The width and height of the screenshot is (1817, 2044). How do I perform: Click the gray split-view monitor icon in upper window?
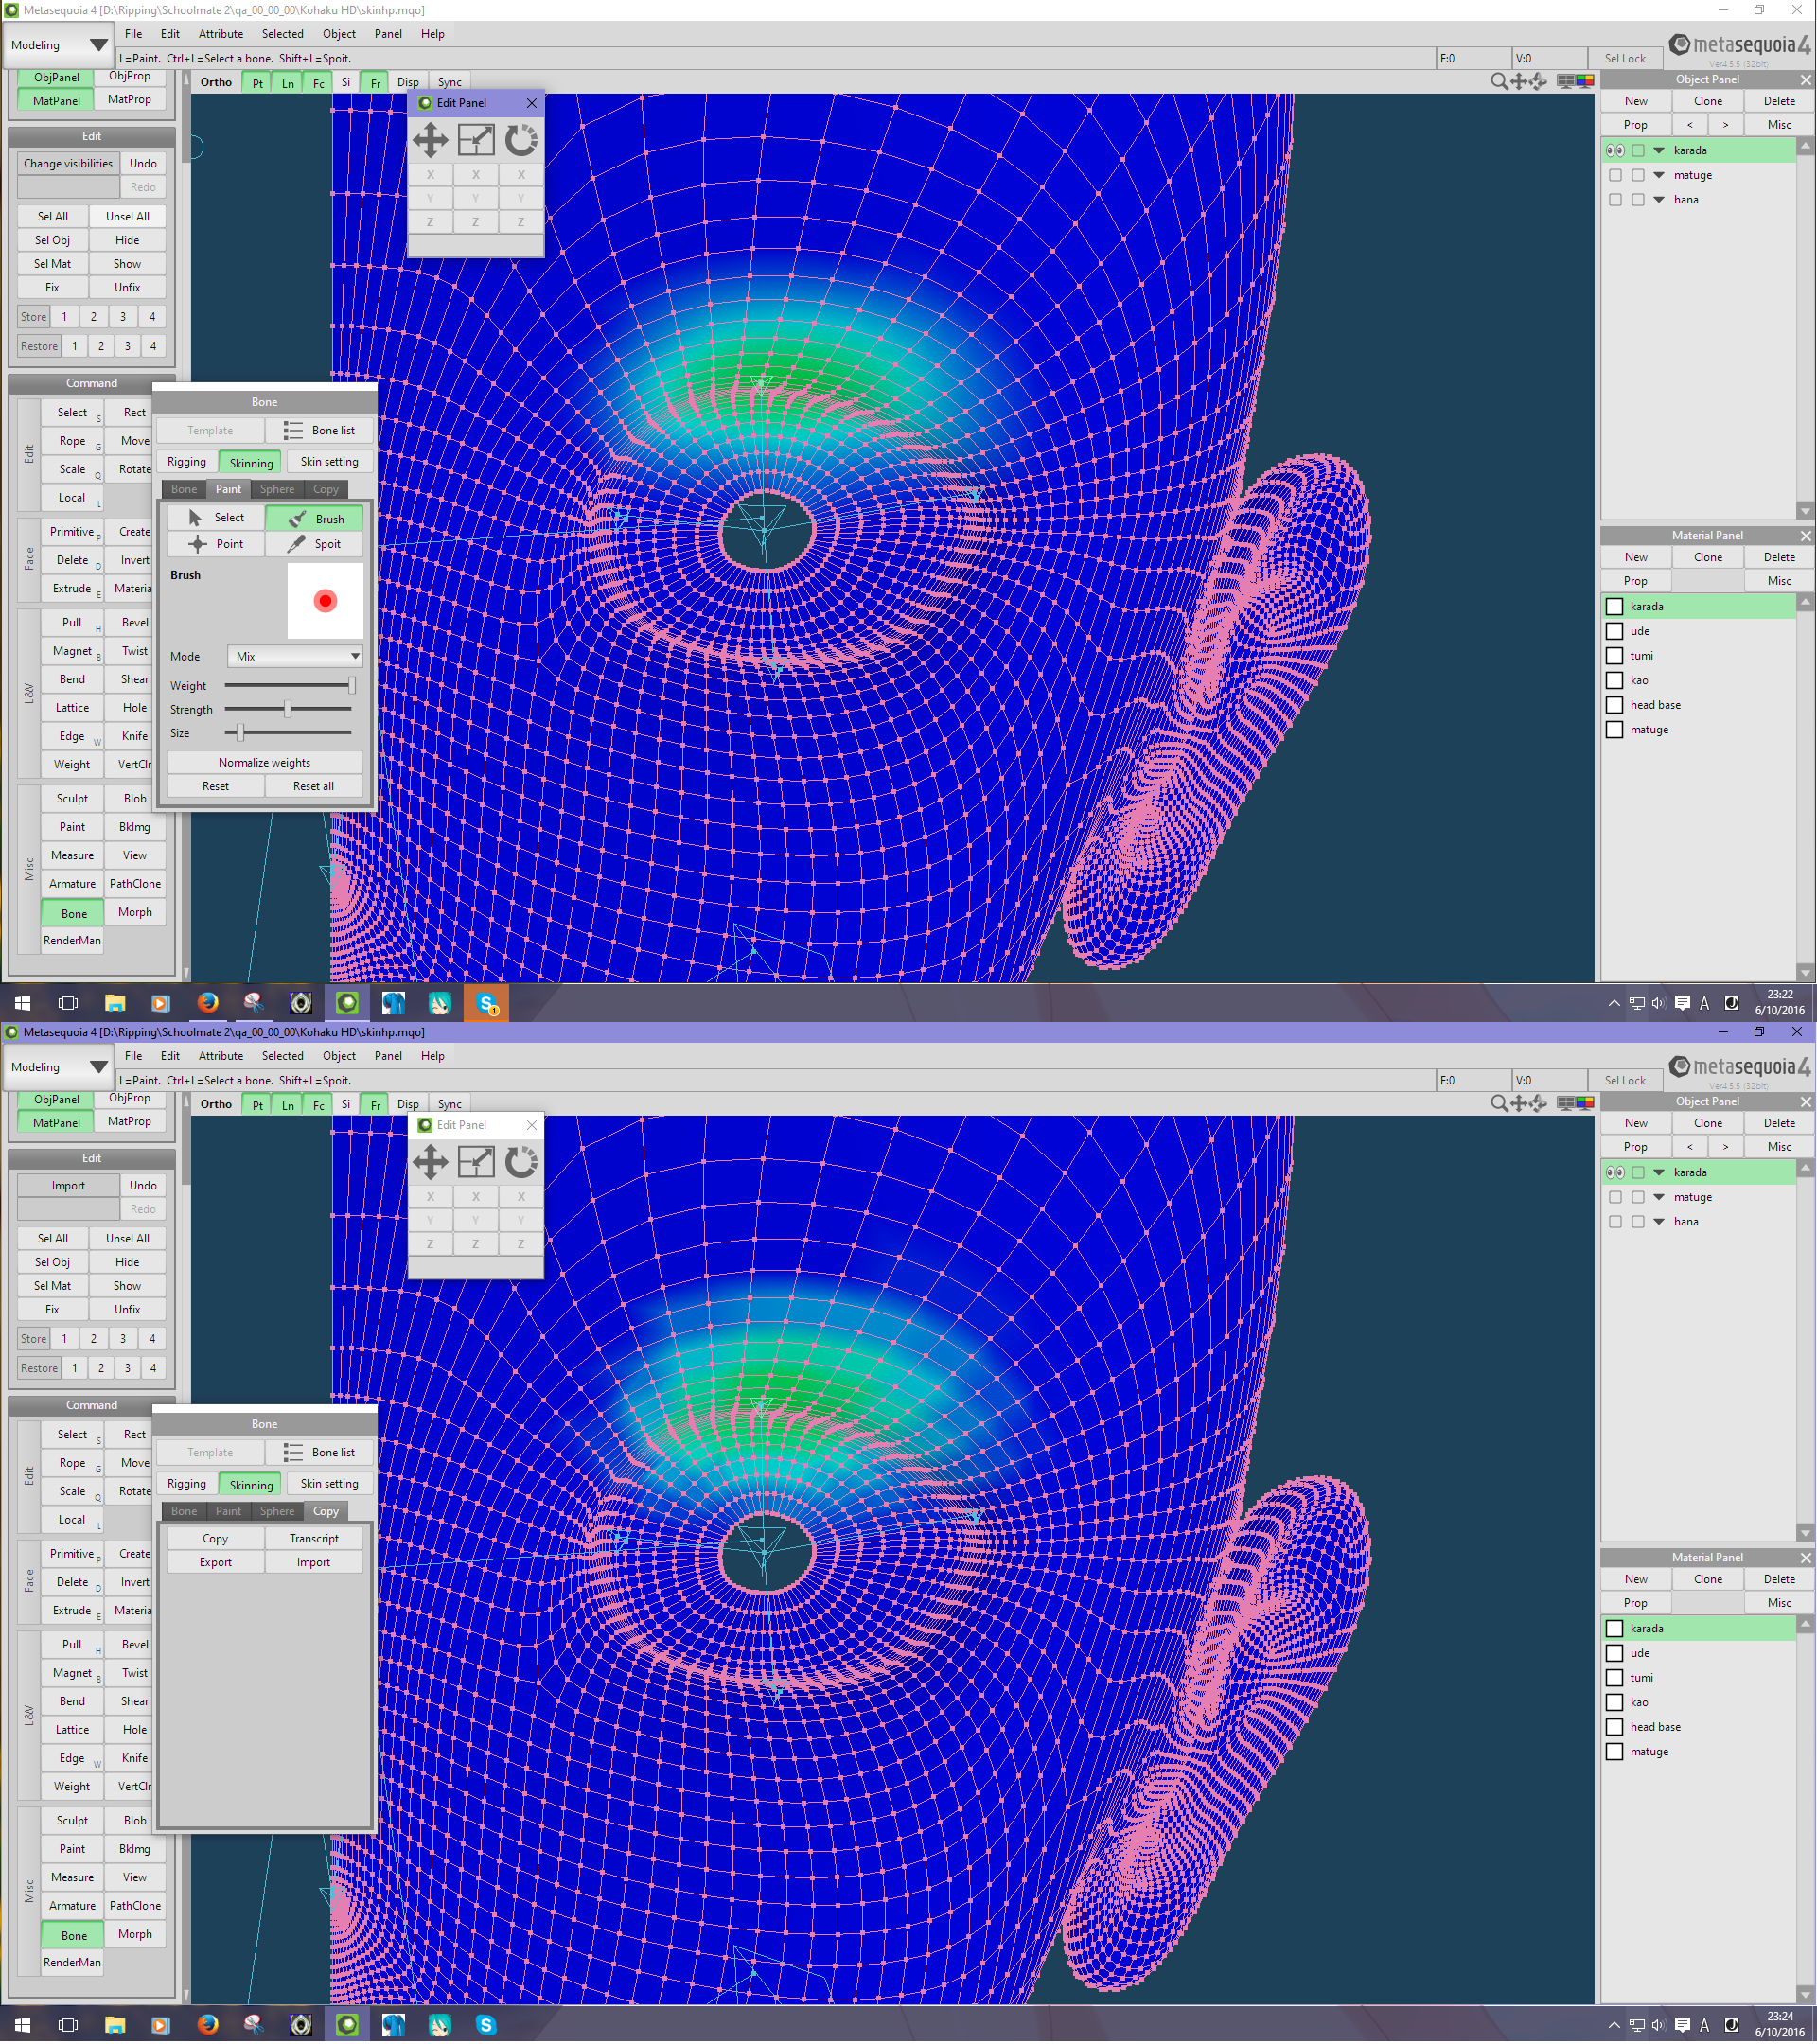(1566, 82)
